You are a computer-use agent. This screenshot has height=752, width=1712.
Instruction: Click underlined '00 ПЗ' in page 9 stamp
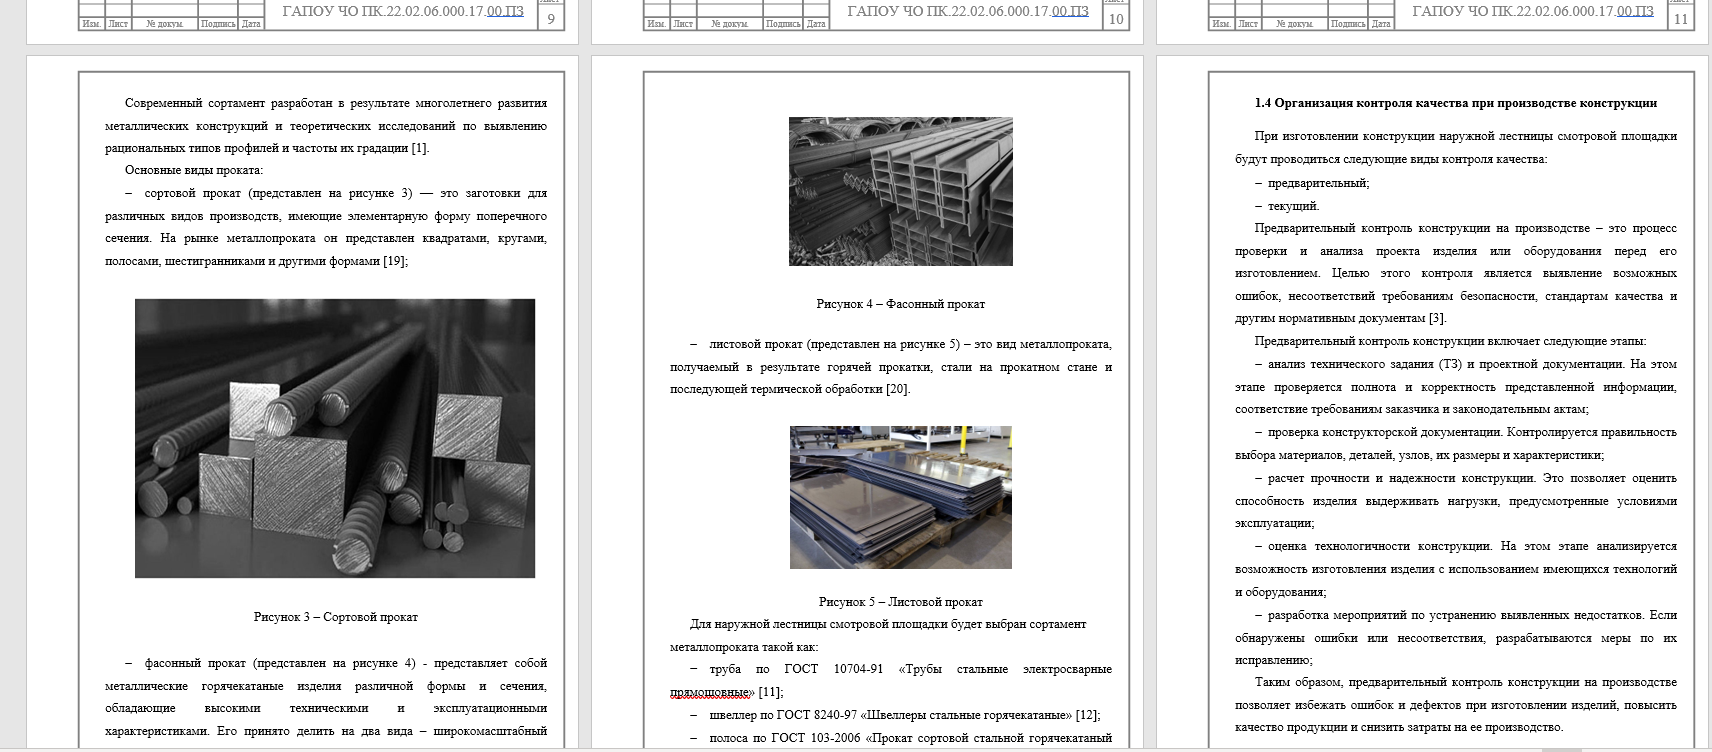pos(505,12)
